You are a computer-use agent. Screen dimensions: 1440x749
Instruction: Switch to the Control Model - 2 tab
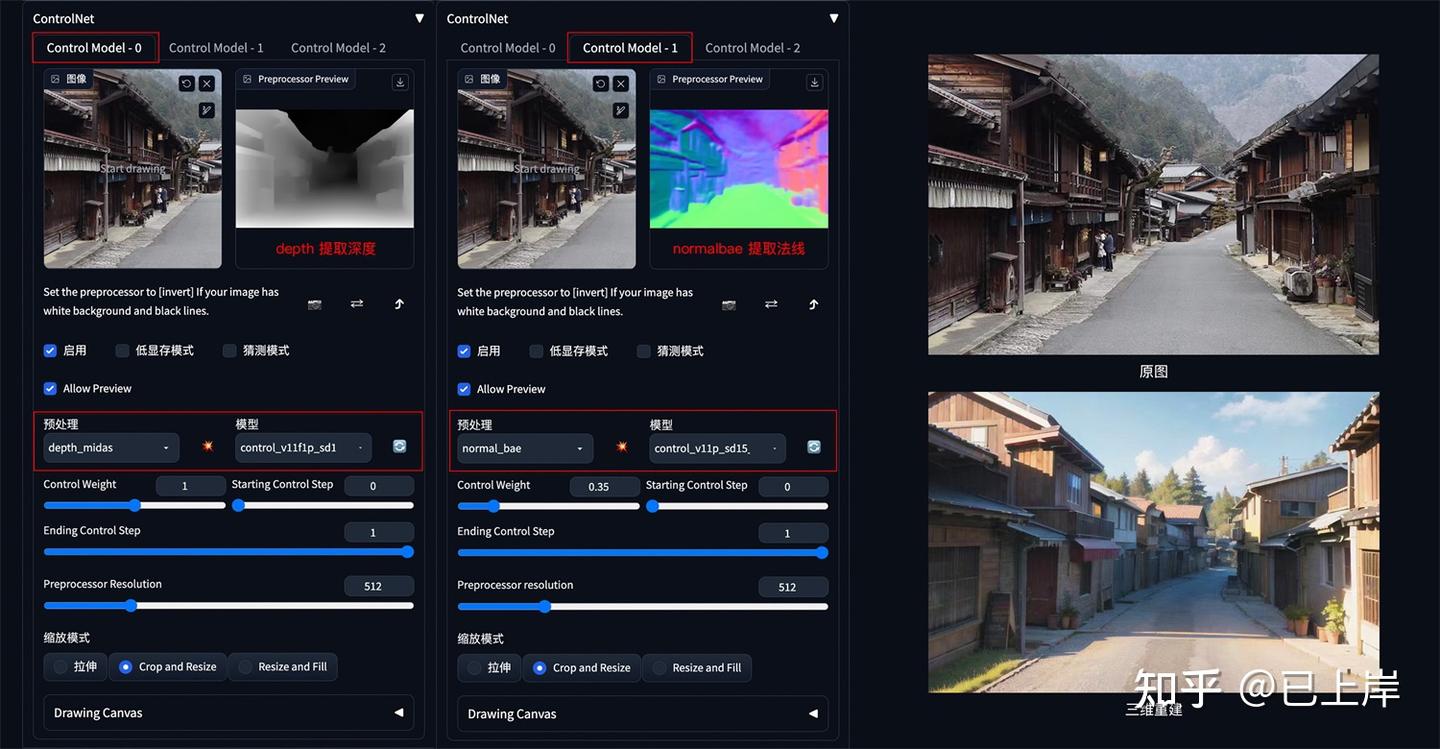click(338, 47)
